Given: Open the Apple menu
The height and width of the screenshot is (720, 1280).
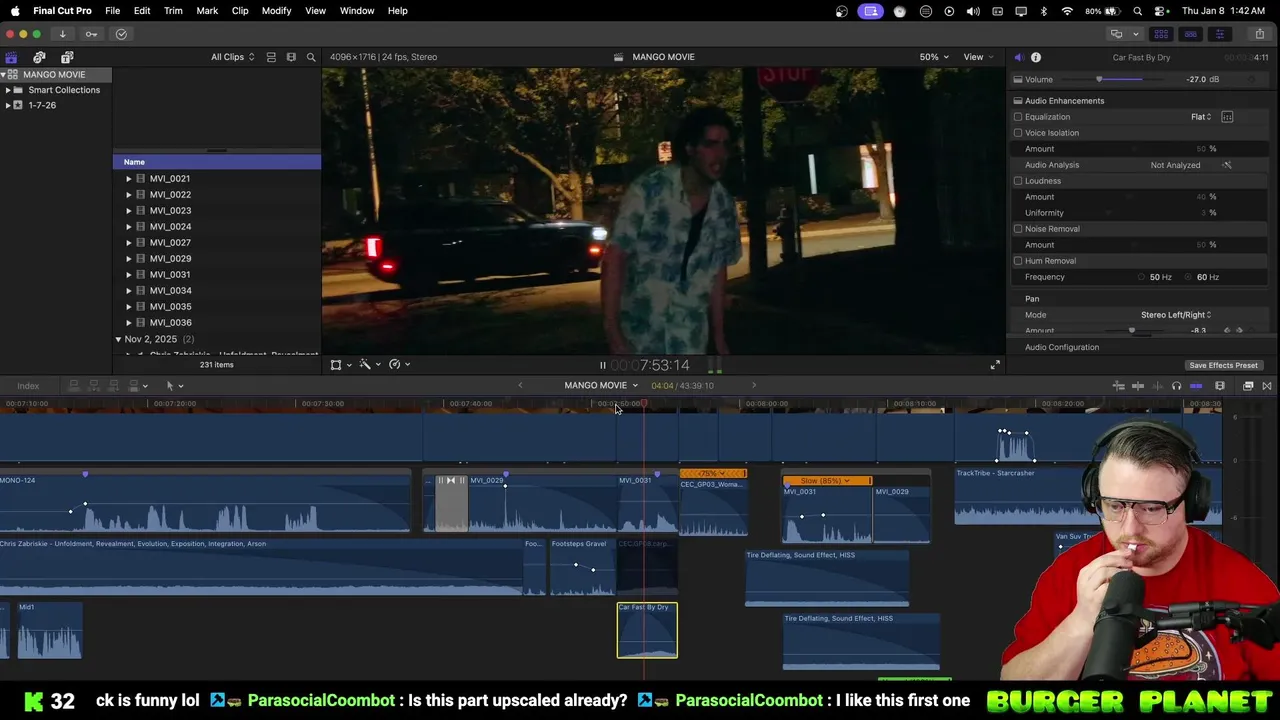Looking at the screenshot, I should [14, 10].
